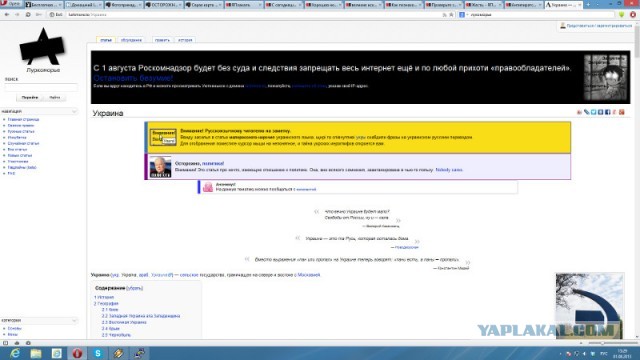
Task: Share the article via the LiveJournal pencil icon
Action: pyautogui.click(x=587, y=112)
